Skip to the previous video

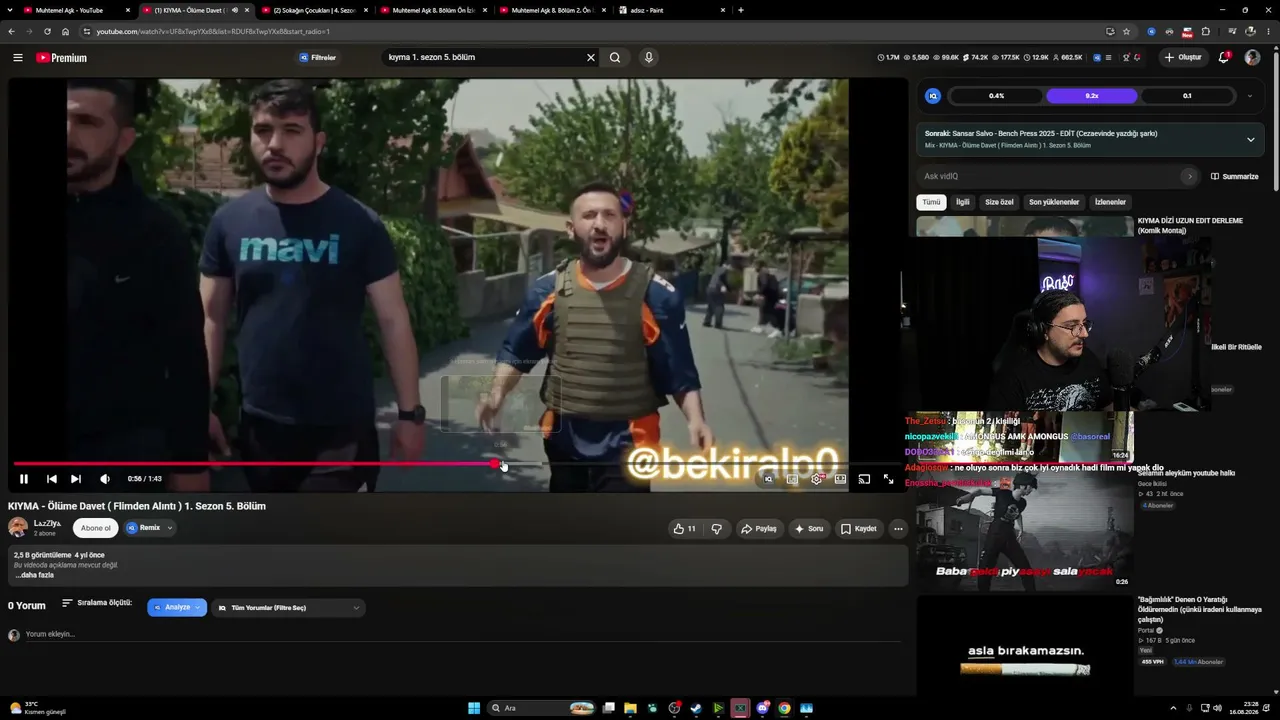coord(52,479)
